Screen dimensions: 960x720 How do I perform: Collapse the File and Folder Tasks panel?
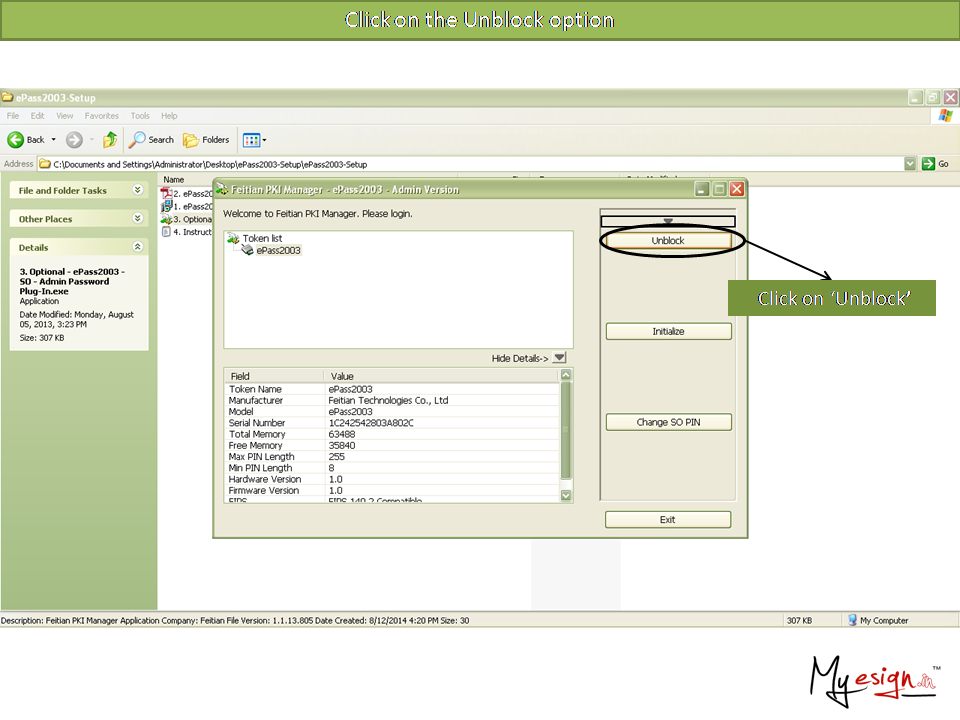click(137, 190)
